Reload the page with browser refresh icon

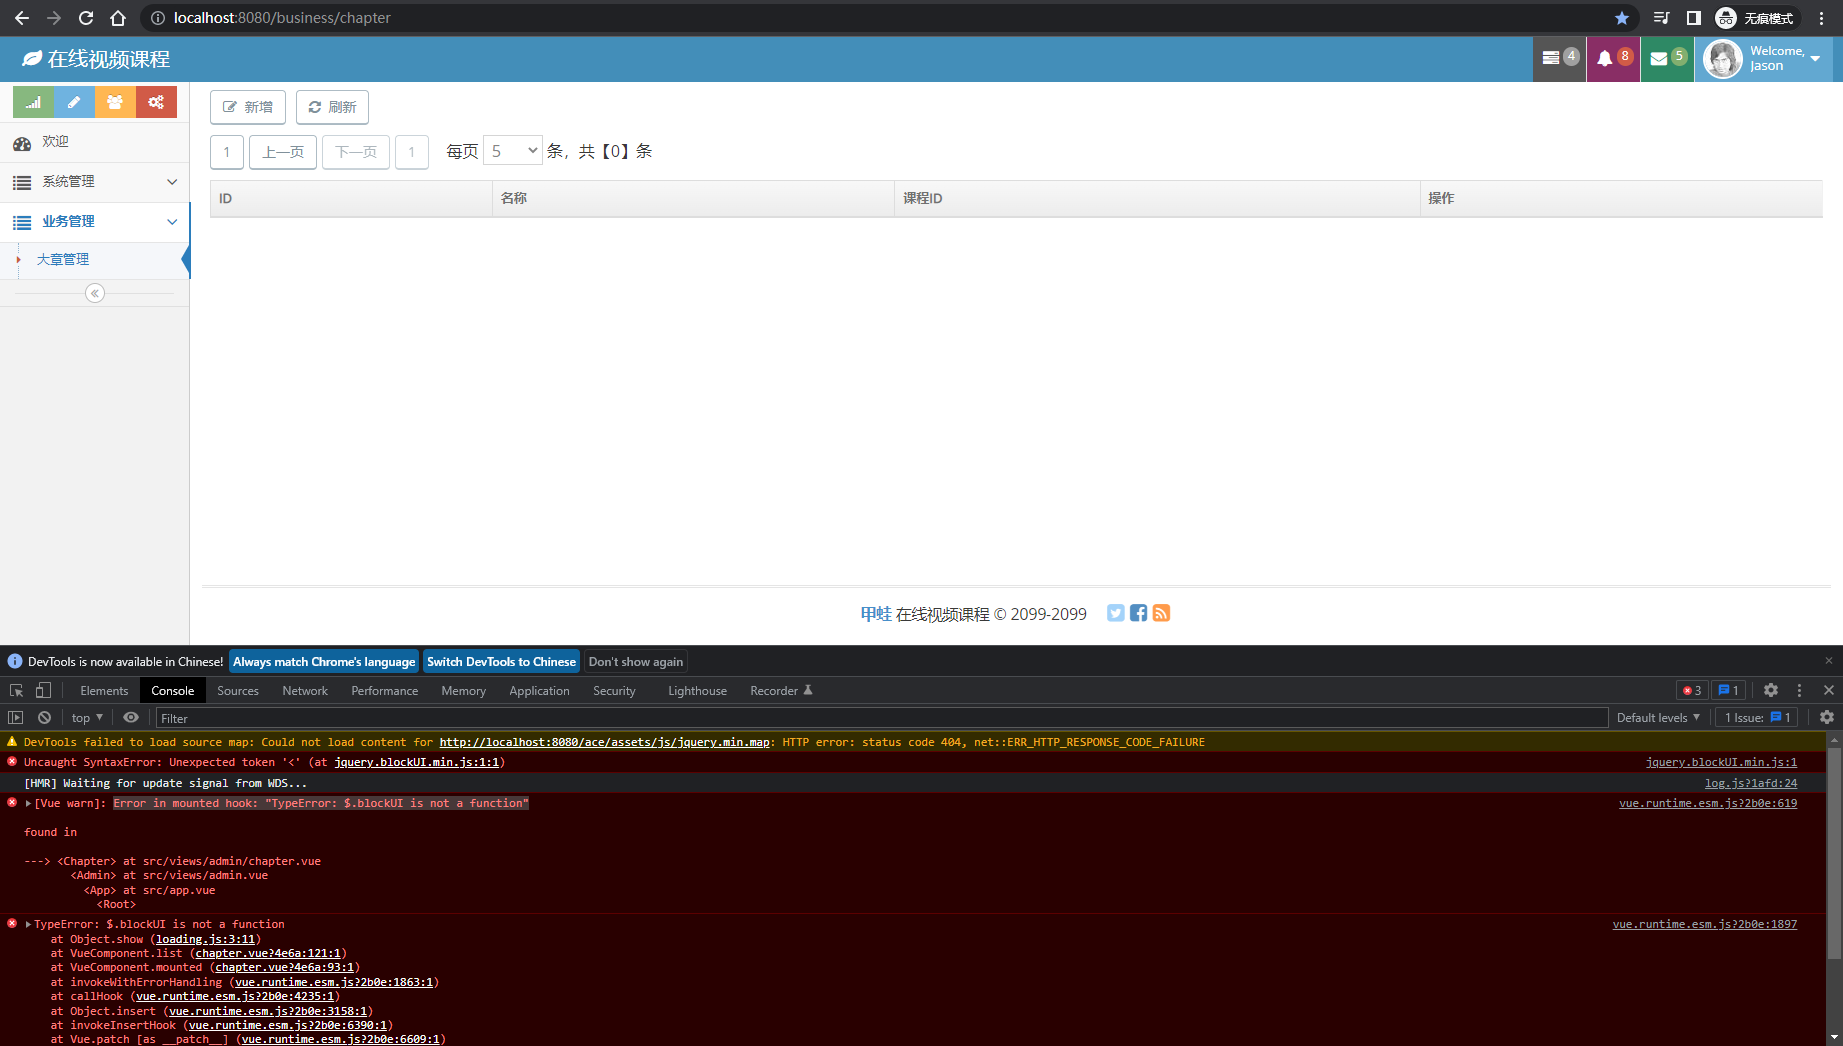click(x=86, y=18)
